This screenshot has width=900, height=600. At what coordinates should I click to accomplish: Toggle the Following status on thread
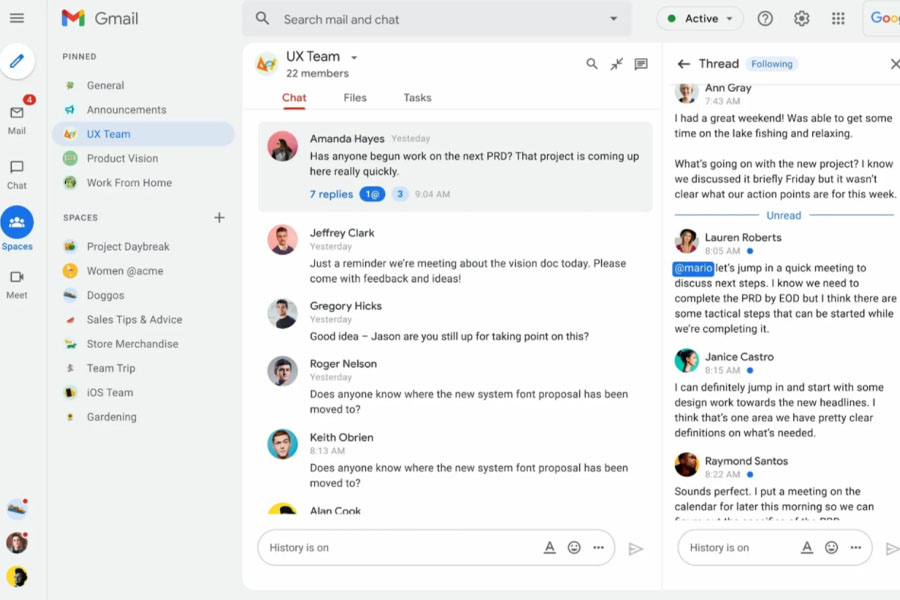[x=771, y=64]
